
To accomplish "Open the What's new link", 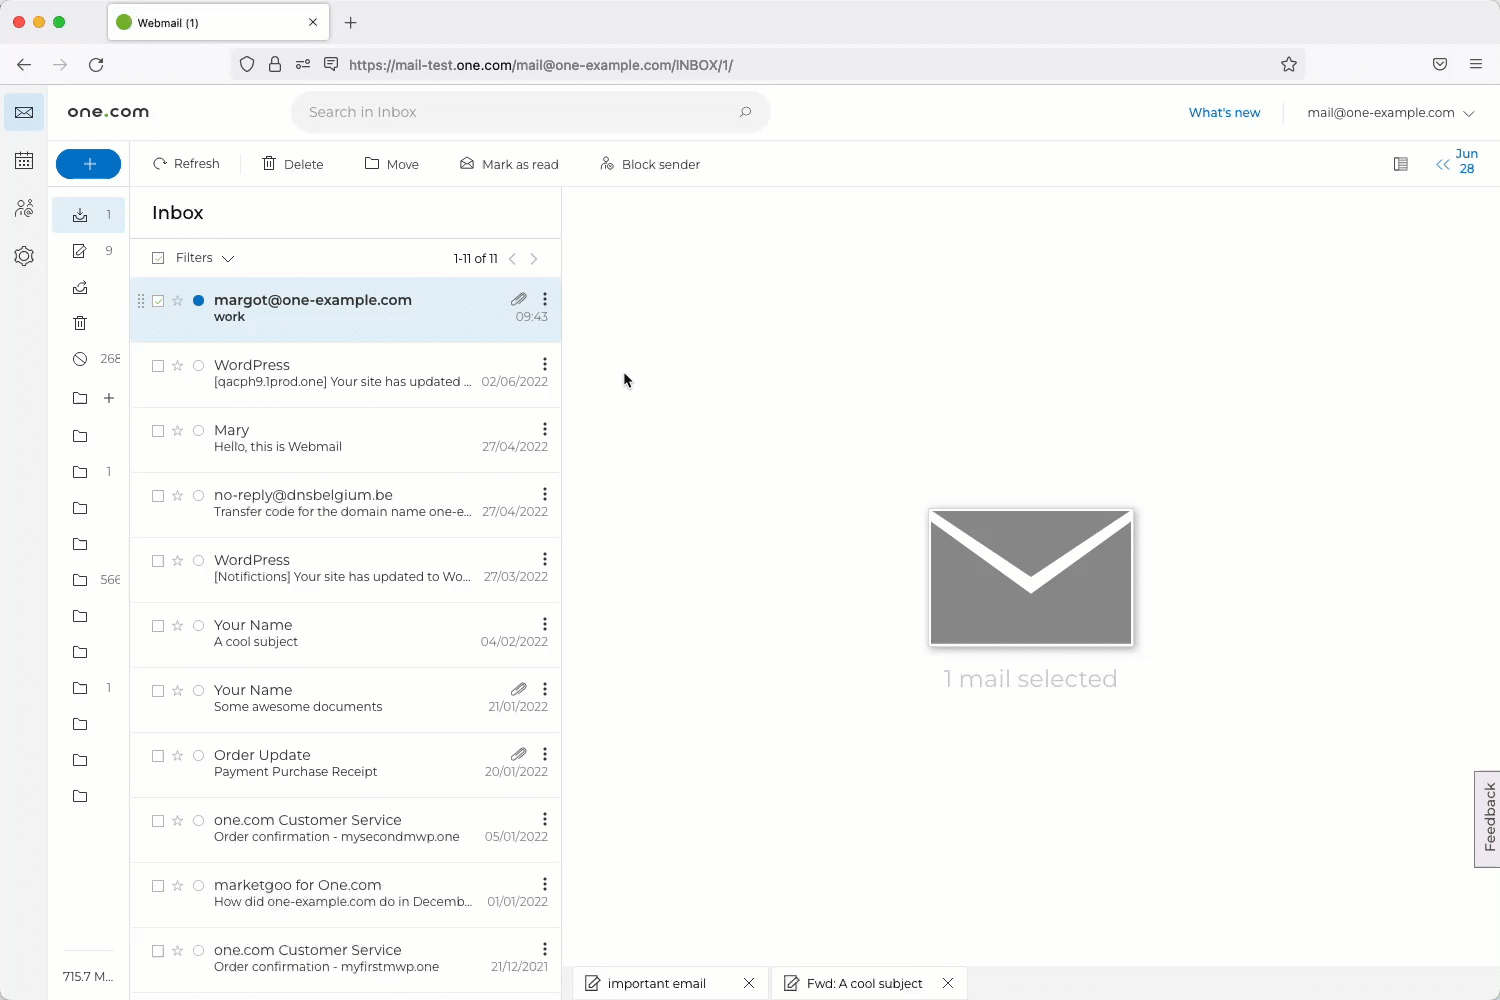I will coord(1224,112).
